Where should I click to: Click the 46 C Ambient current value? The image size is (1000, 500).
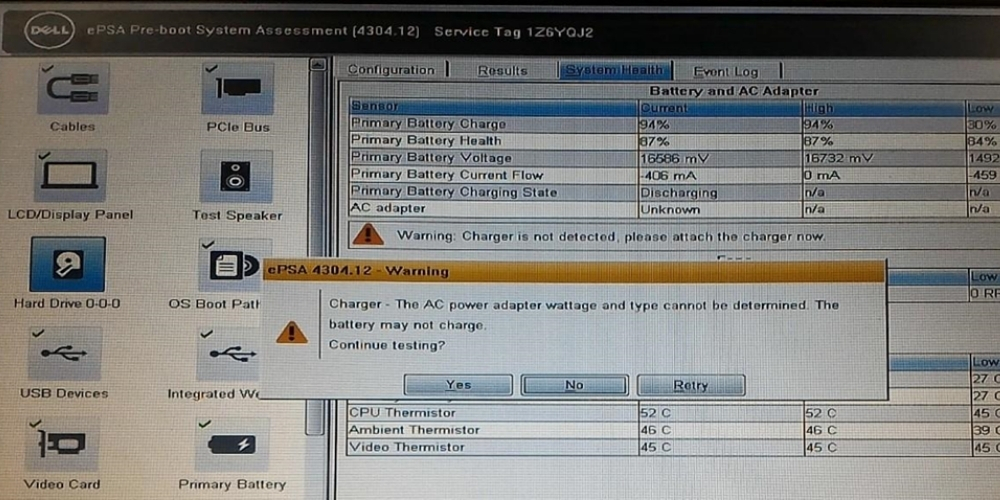click(x=655, y=430)
